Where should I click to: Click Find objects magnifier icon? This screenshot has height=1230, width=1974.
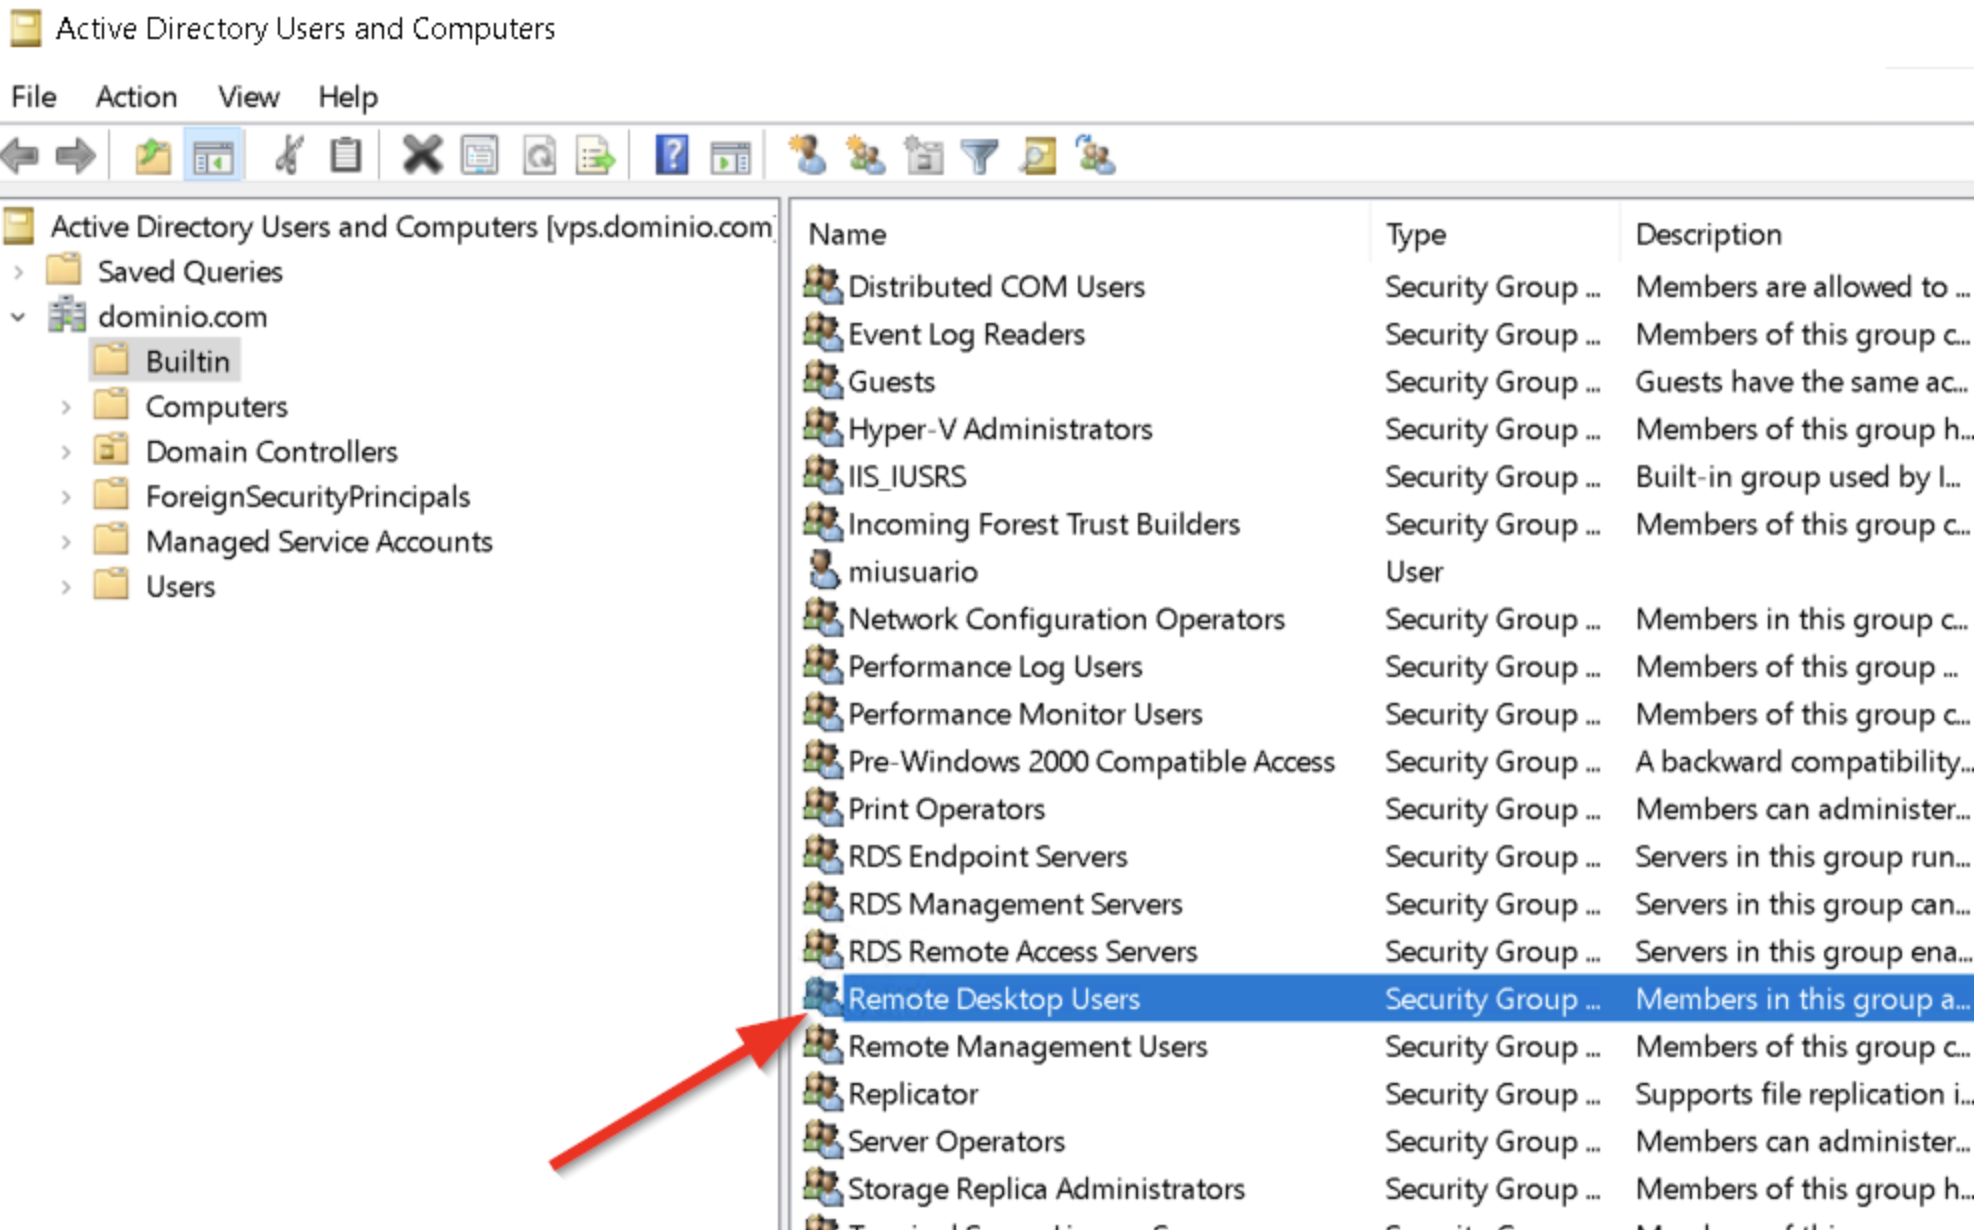pyautogui.click(x=1038, y=156)
